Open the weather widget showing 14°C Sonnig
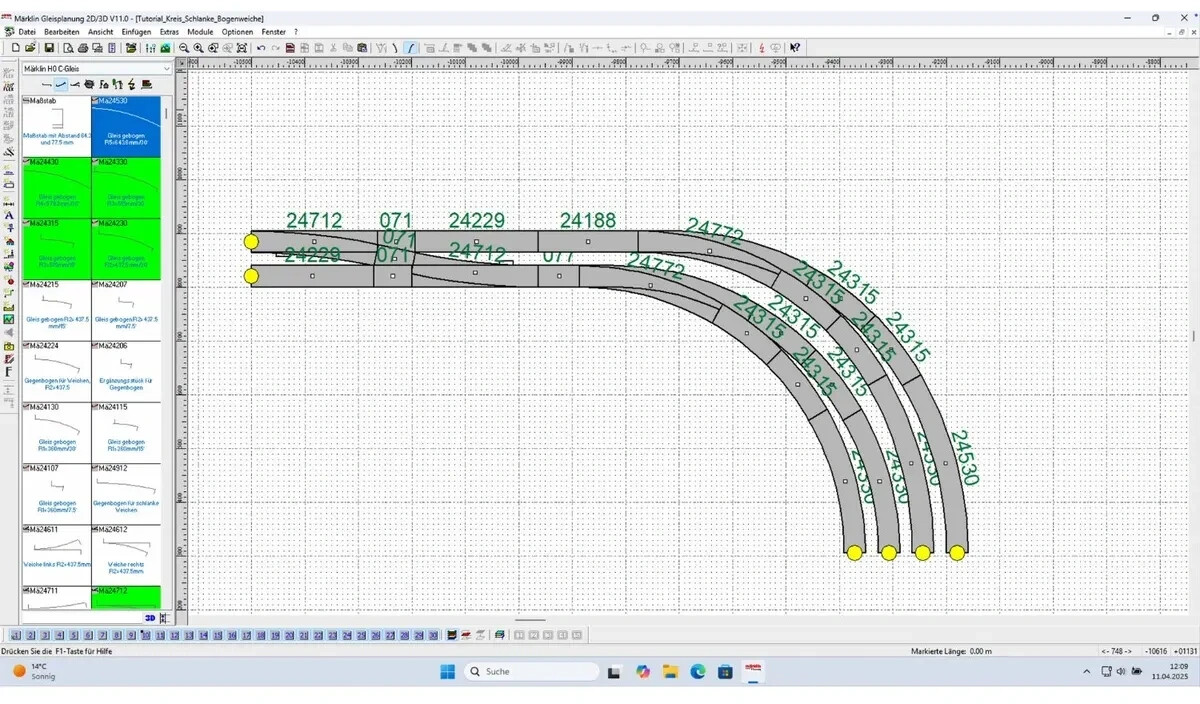This screenshot has height=704, width=1200. tap(34, 671)
